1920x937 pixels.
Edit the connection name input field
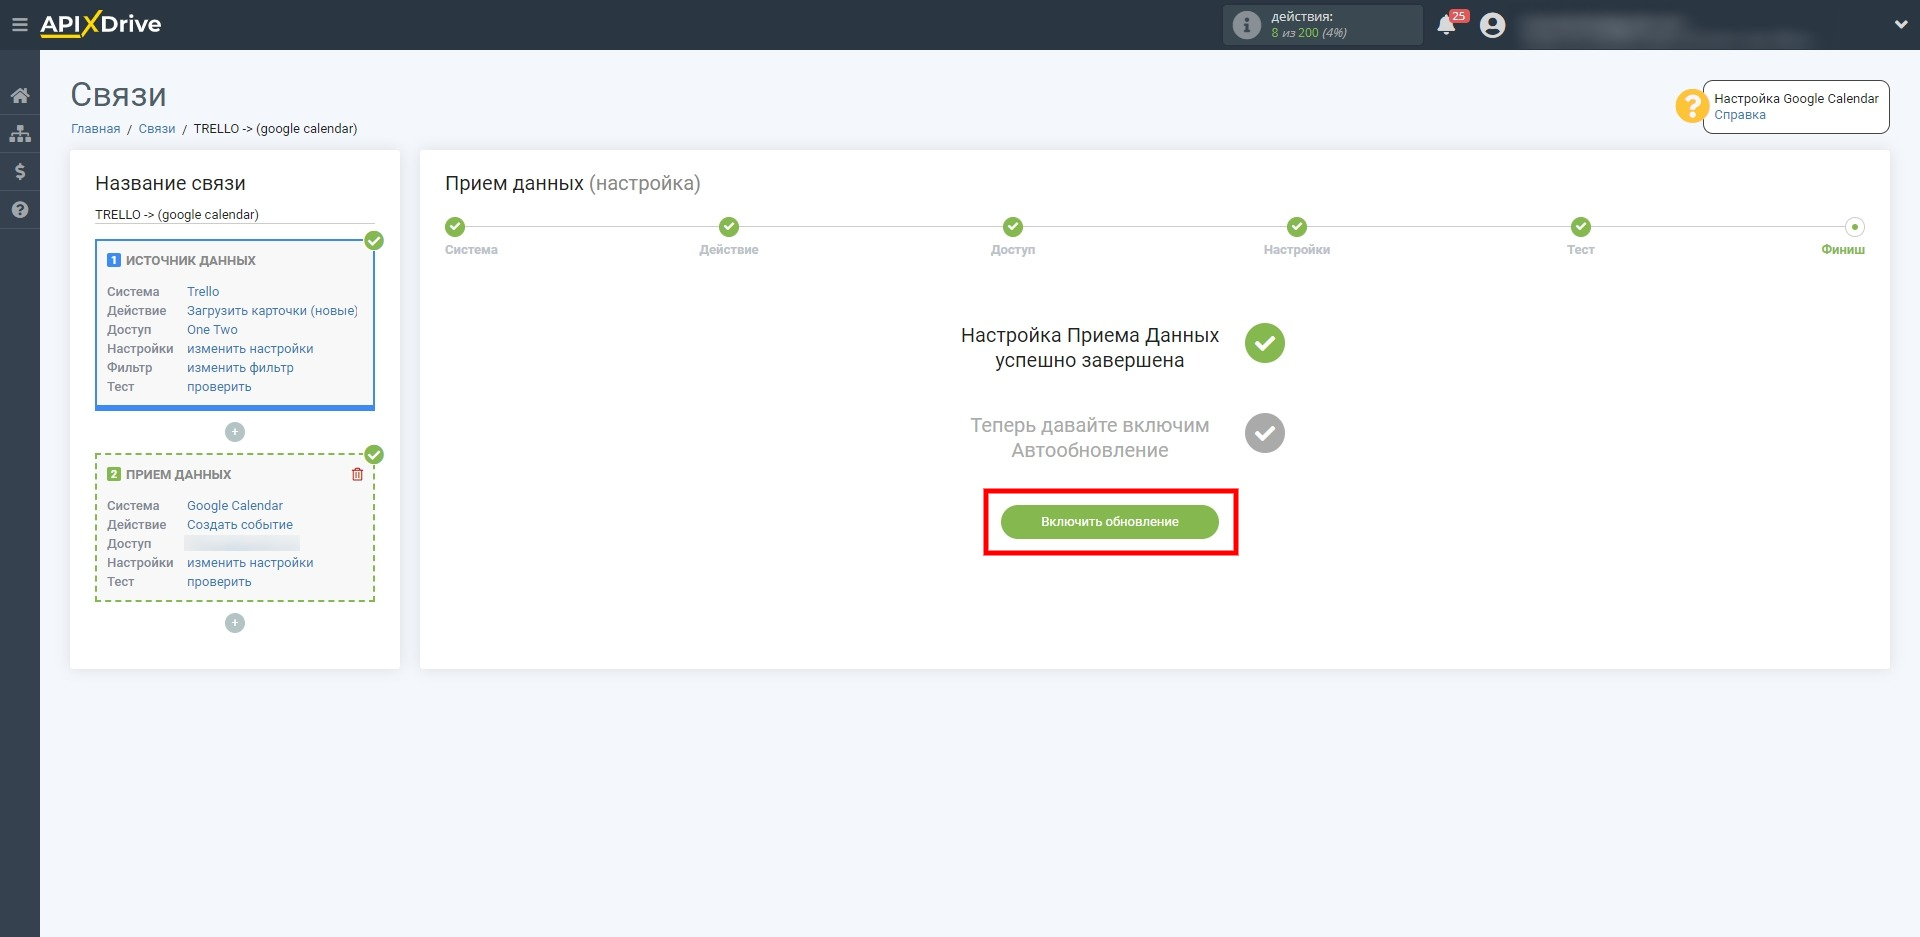[234, 215]
